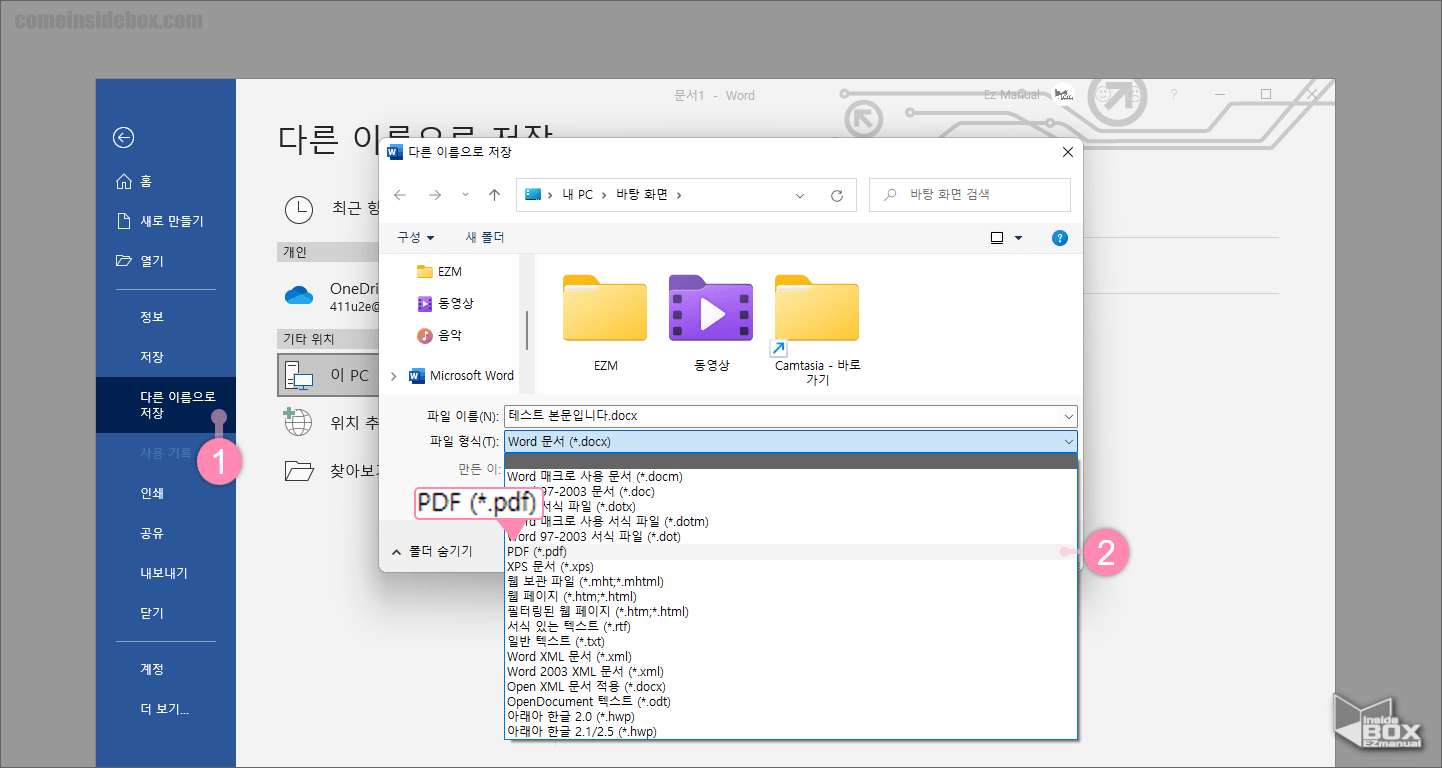1442x768 pixels.
Task: Select 이 PC save location
Action: [x=328, y=375]
